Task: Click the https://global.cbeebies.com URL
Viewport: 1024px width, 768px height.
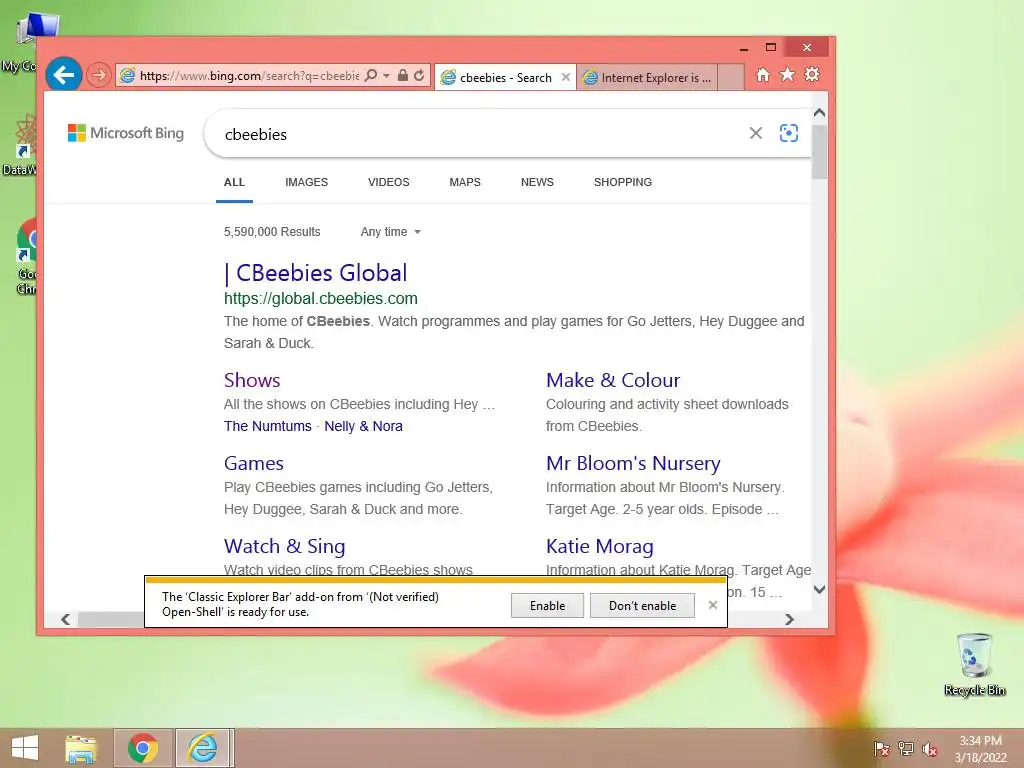Action: tap(321, 298)
